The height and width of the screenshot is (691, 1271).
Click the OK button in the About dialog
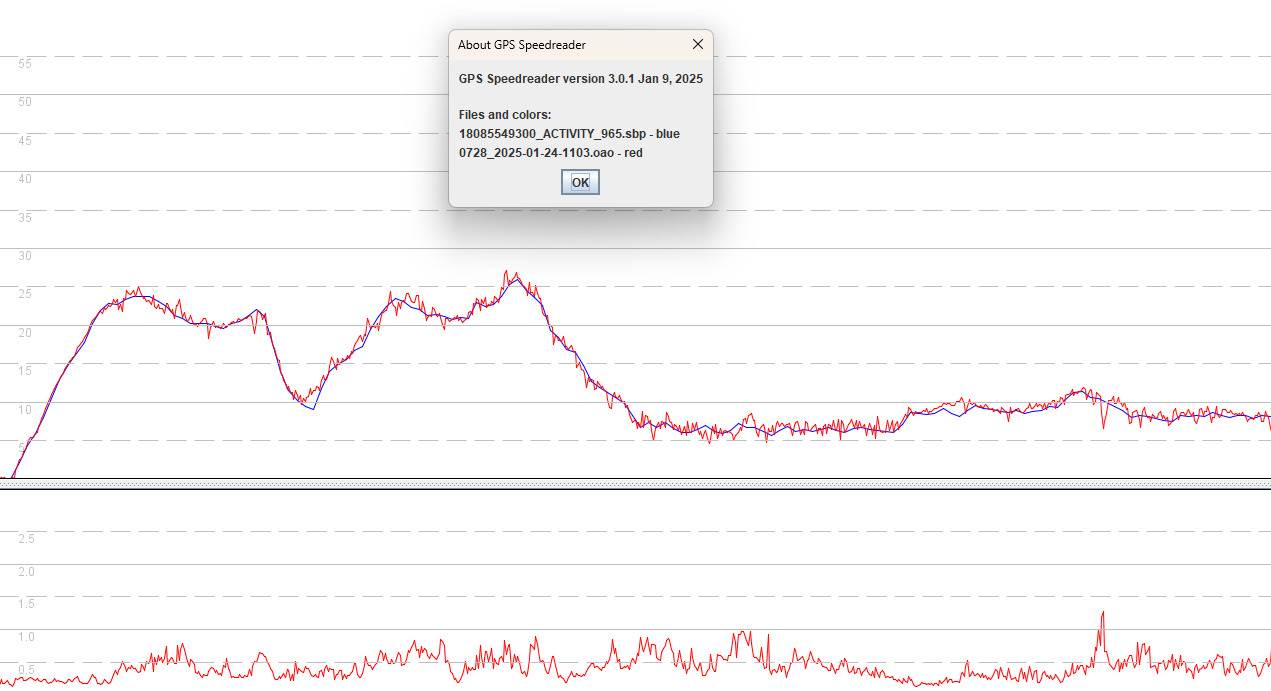click(580, 182)
